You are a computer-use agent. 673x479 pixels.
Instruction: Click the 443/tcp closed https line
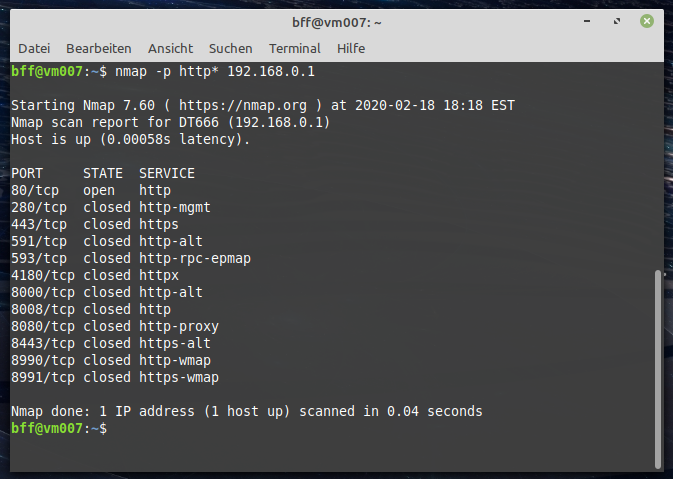click(95, 224)
